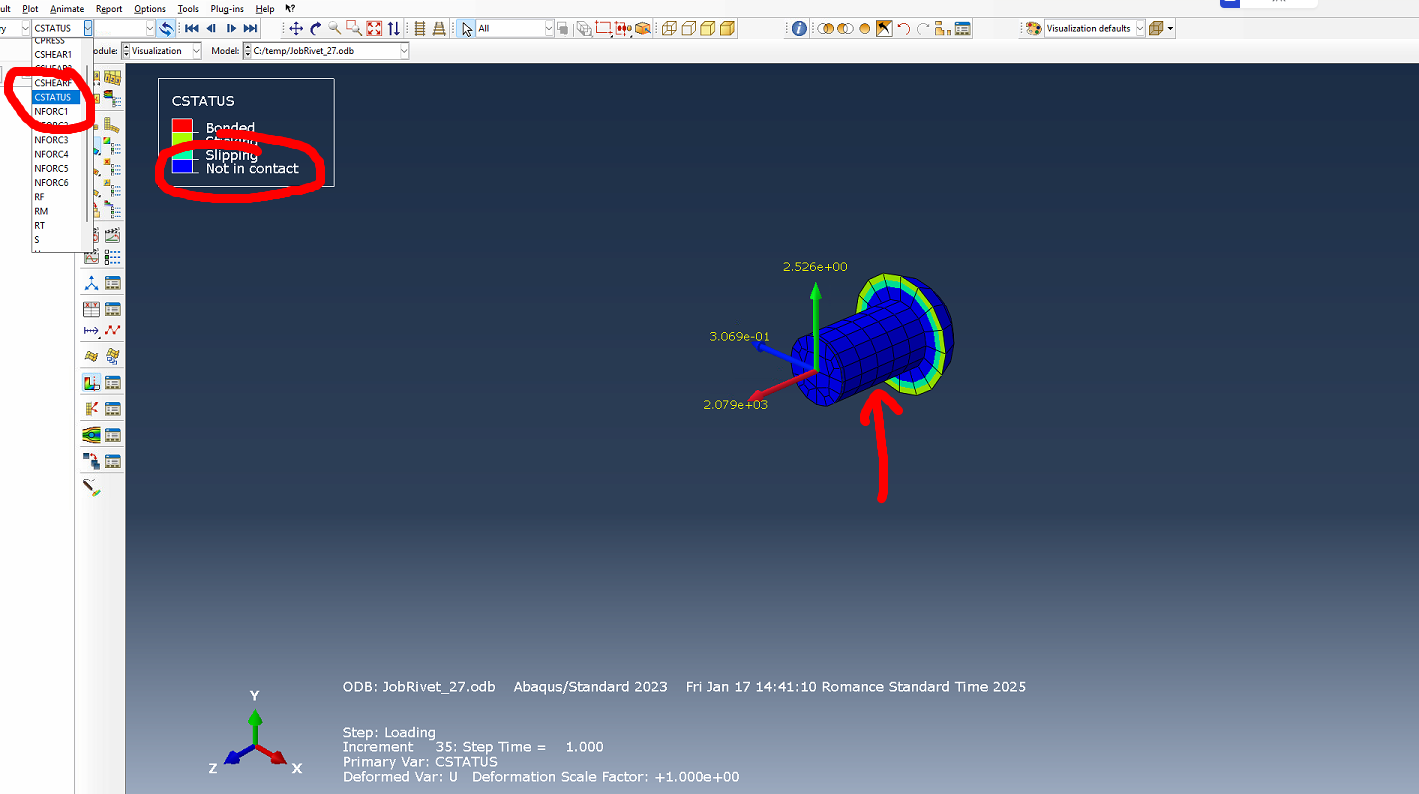The height and width of the screenshot is (794, 1419).
Task: Select NFORC5 in the variable list
Action: pyautogui.click(x=52, y=168)
